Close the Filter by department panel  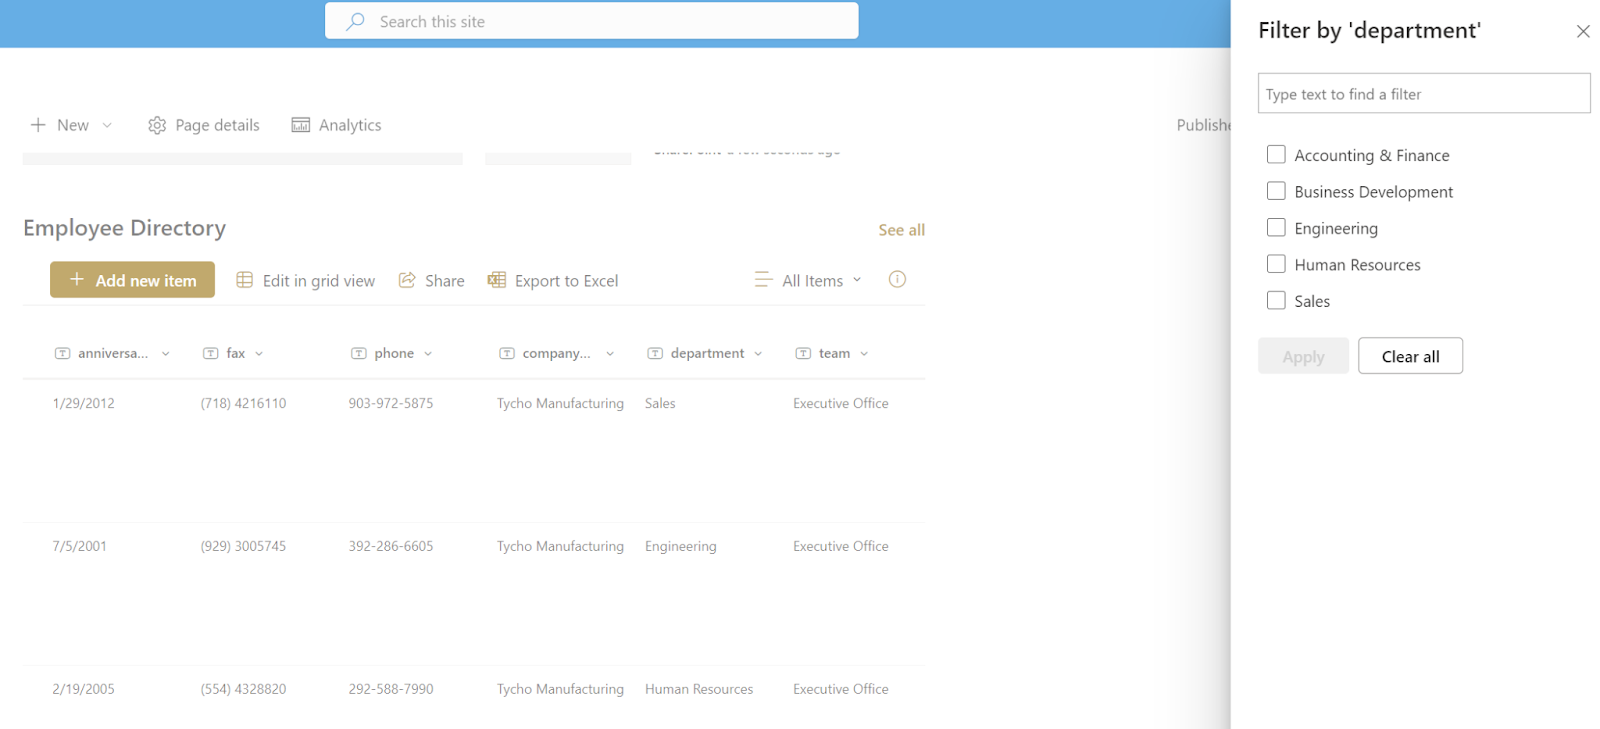tap(1583, 31)
